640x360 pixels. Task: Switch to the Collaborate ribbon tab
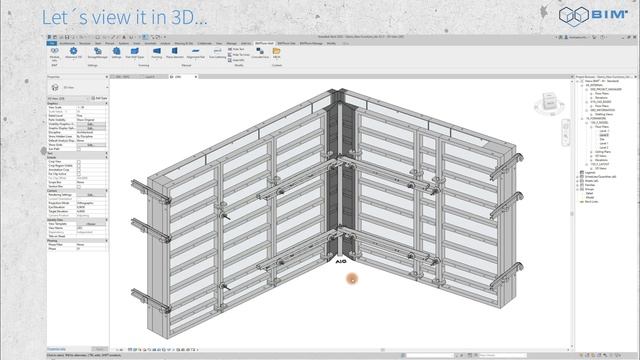[x=204, y=43]
